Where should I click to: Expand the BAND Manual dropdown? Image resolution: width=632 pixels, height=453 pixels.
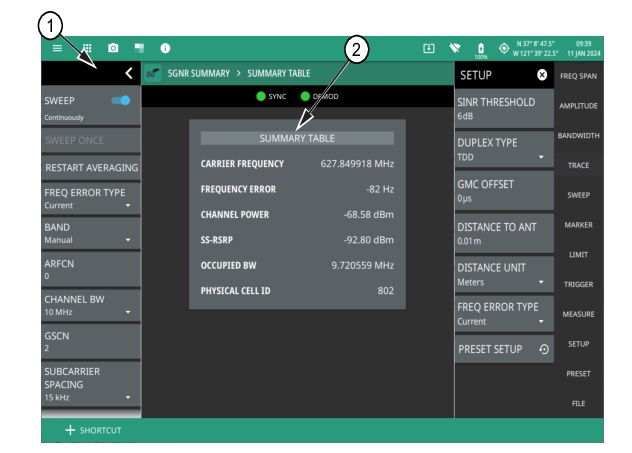90,233
